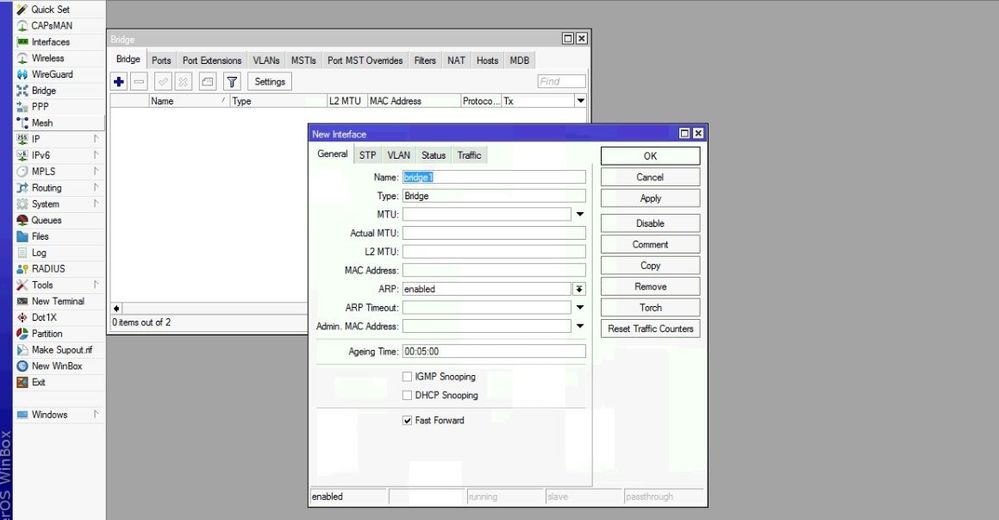This screenshot has width=999, height=520.
Task: Open the Wireless sidebar entry
Action: point(47,58)
